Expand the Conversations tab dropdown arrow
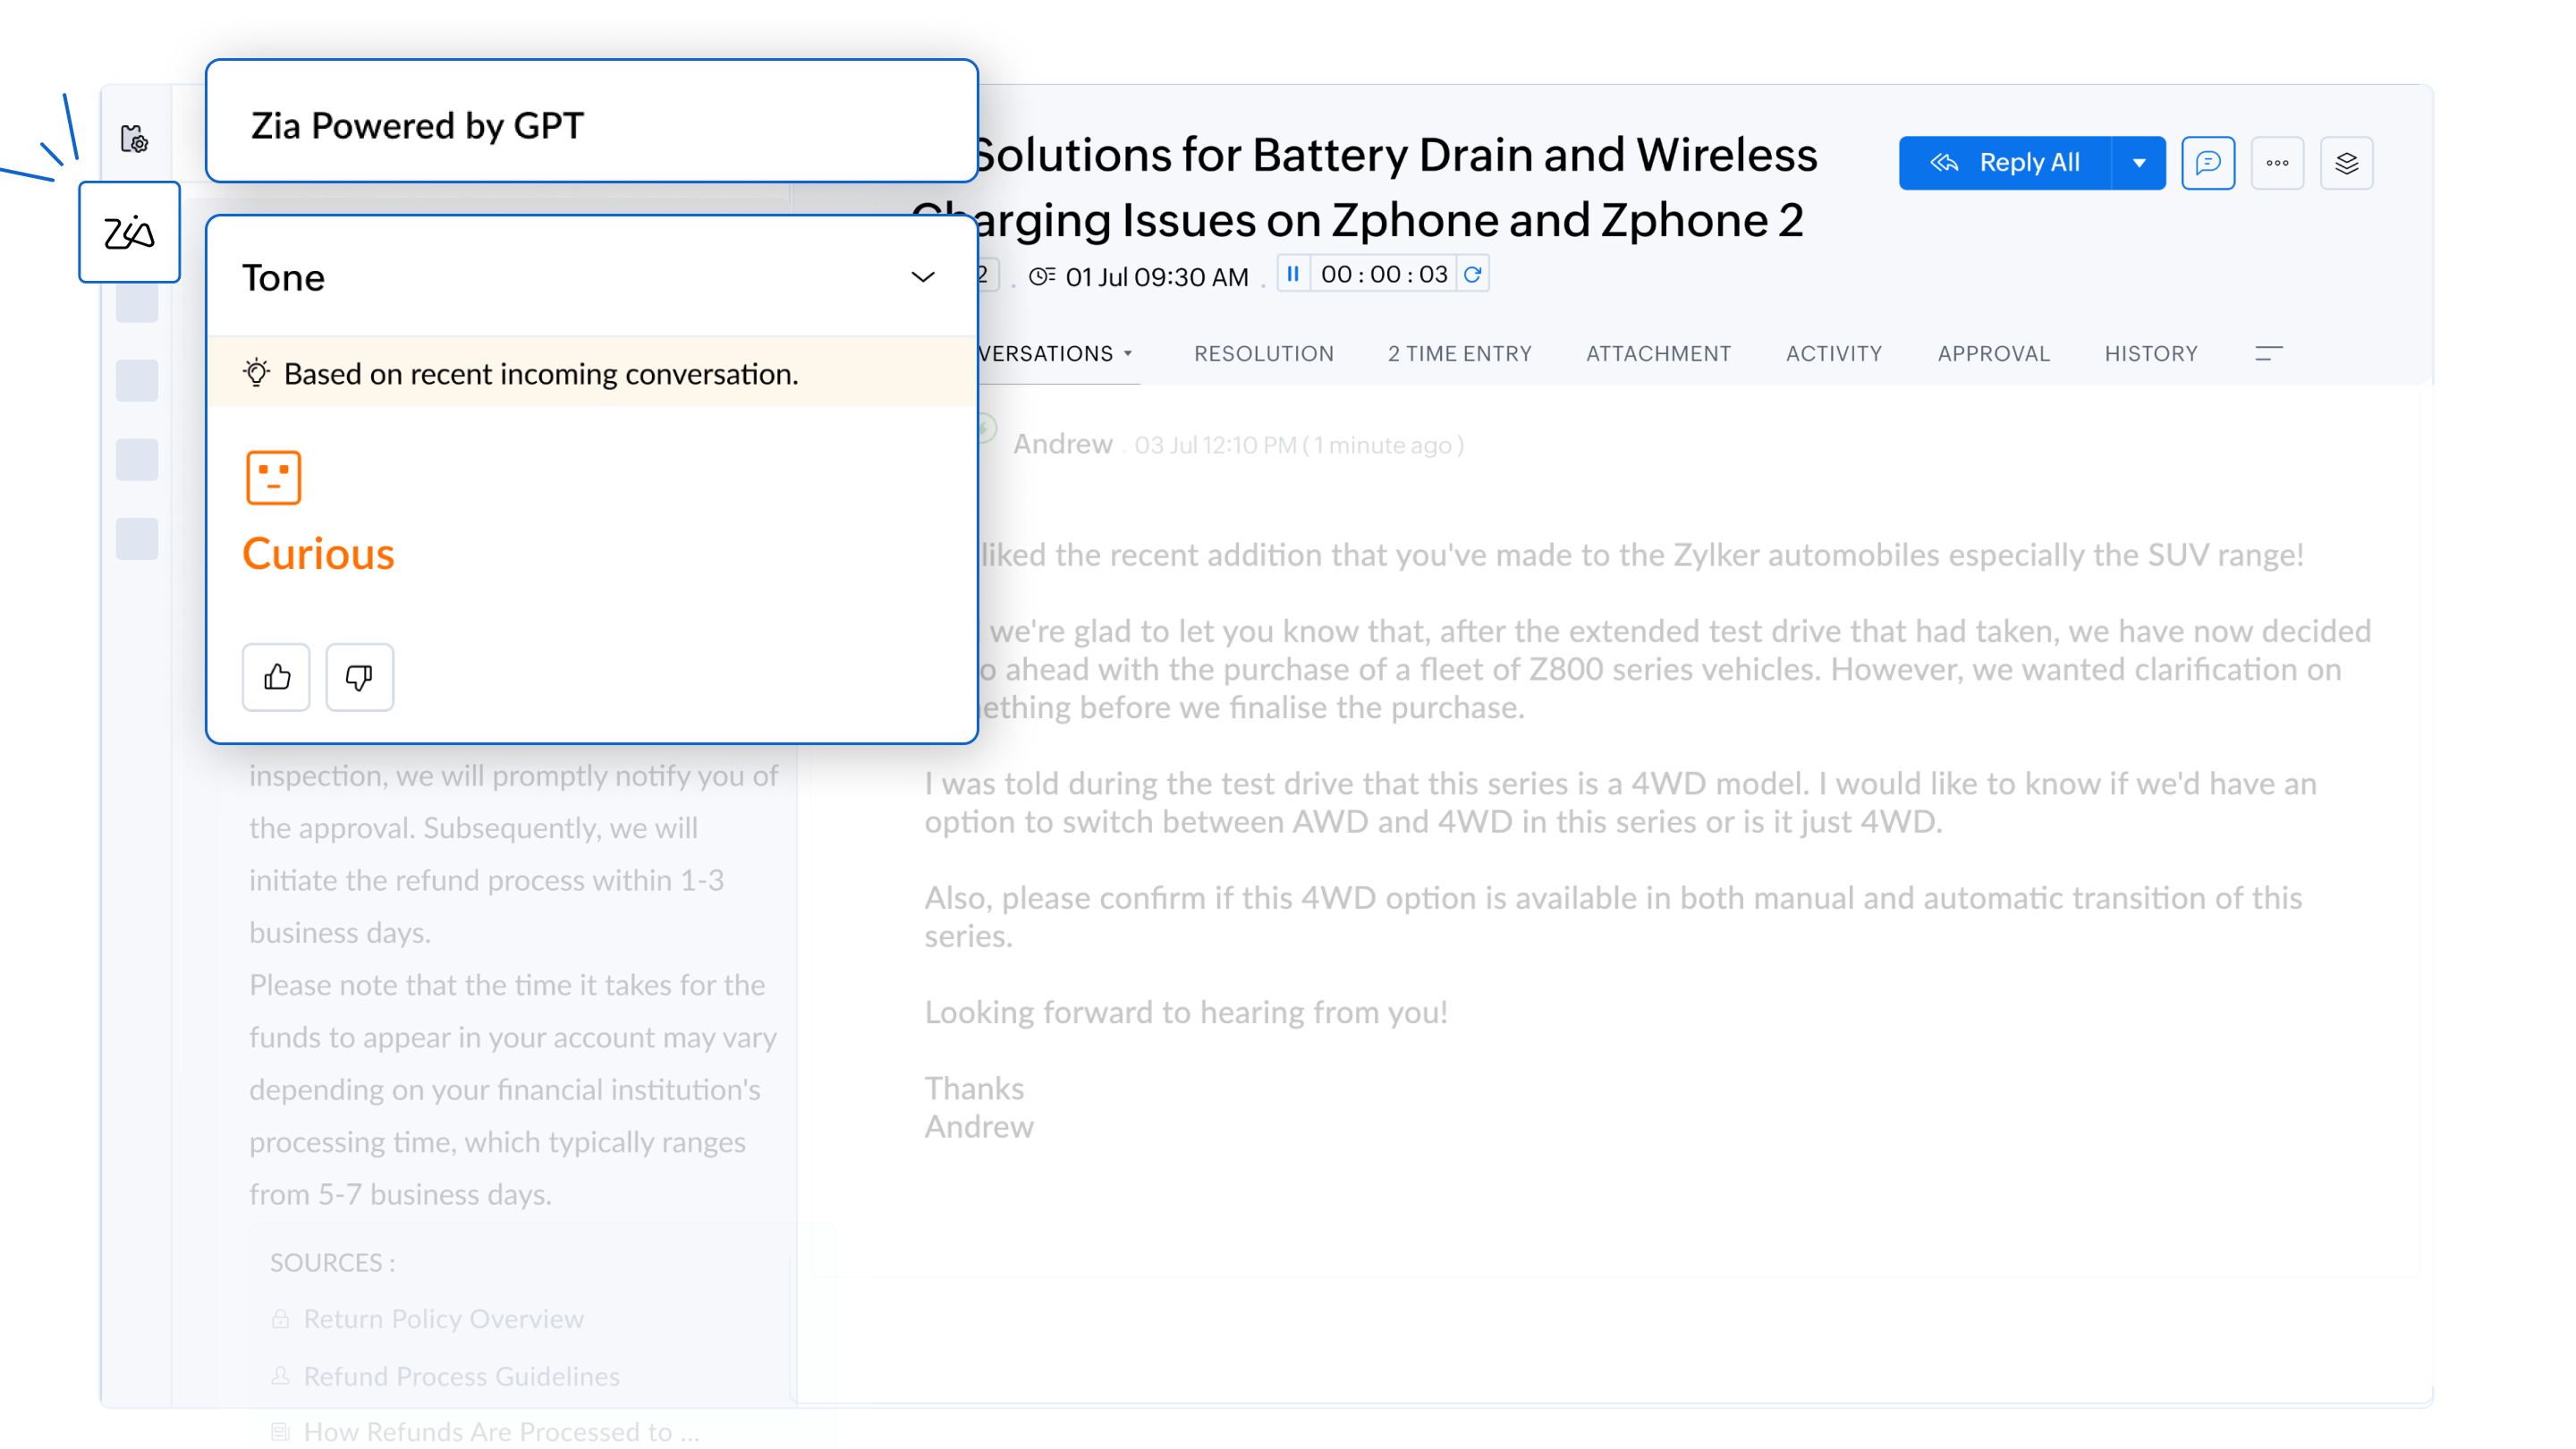 click(x=1128, y=354)
